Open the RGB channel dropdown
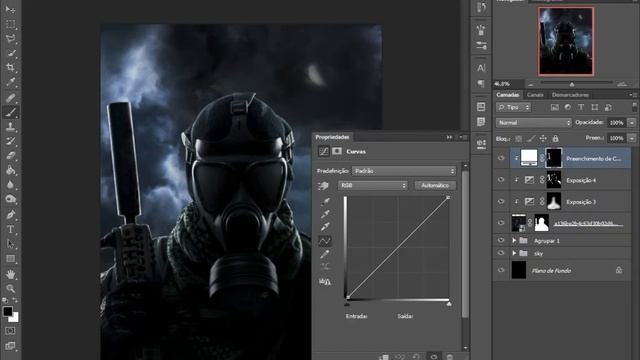Image resolution: width=640 pixels, height=360 pixels. coord(373,185)
